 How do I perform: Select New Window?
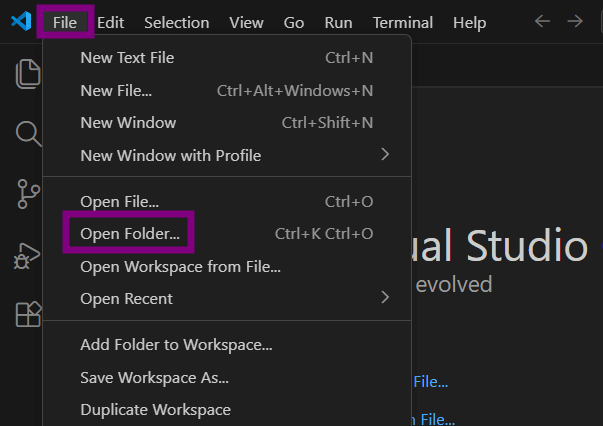click(227, 123)
